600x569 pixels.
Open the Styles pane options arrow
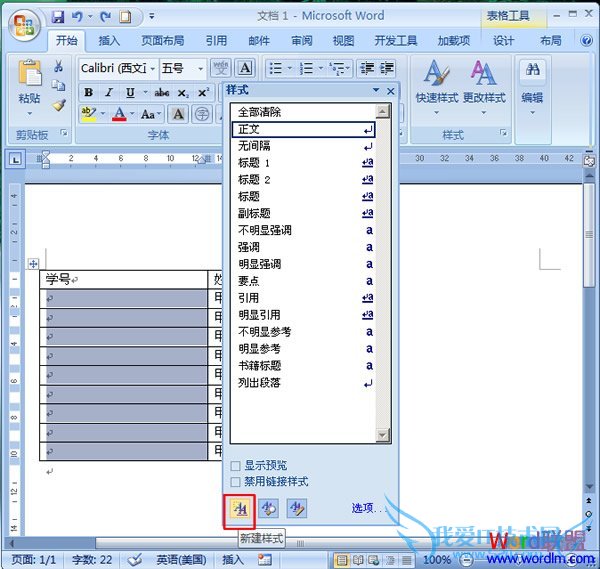tap(376, 90)
